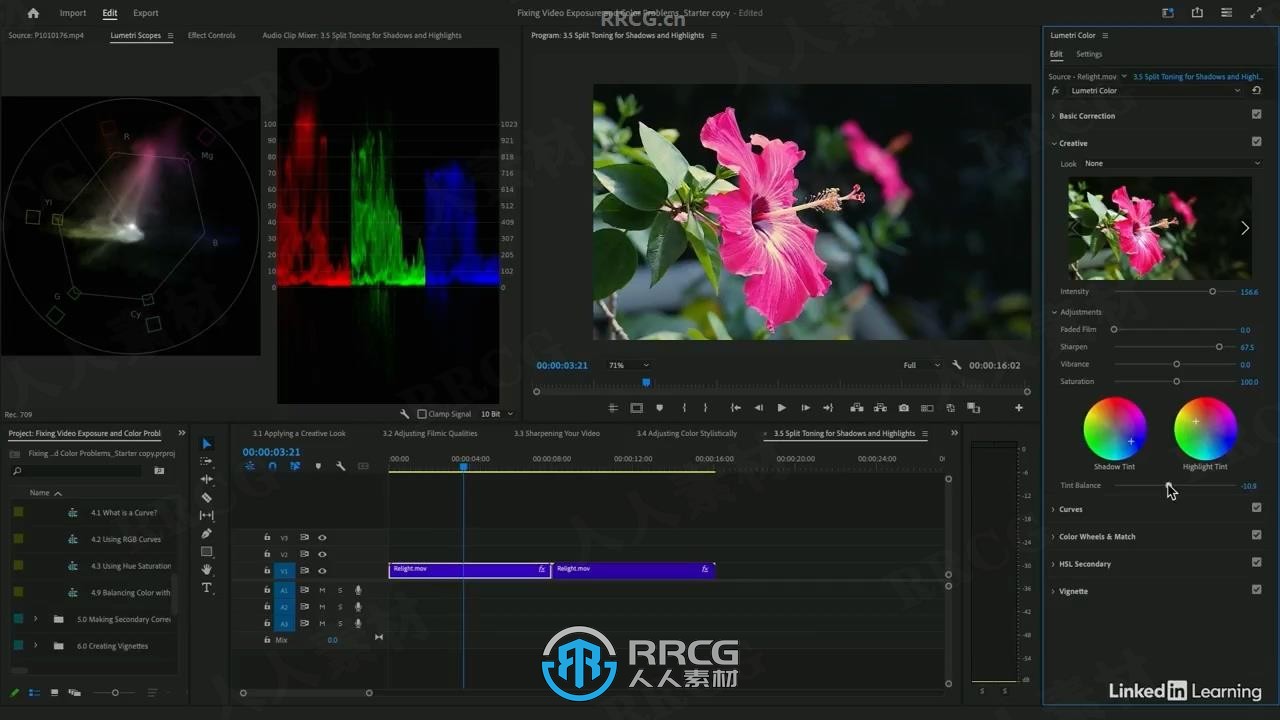Image resolution: width=1280 pixels, height=720 pixels.
Task: Hide track V1 with eye icon
Action: click(322, 571)
